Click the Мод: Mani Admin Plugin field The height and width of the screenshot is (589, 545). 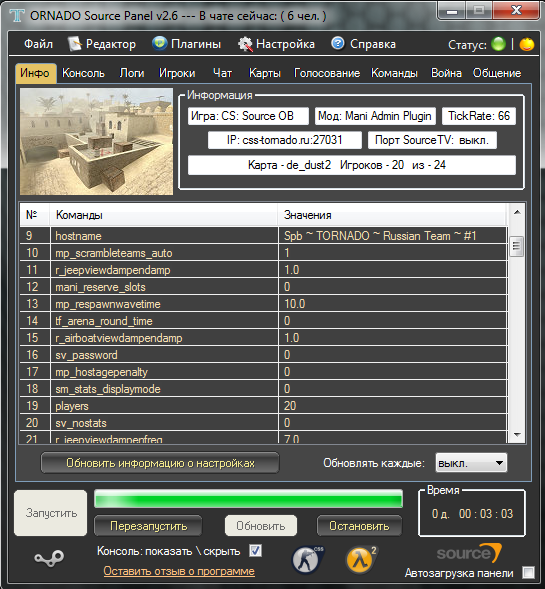pyautogui.click(x=375, y=116)
